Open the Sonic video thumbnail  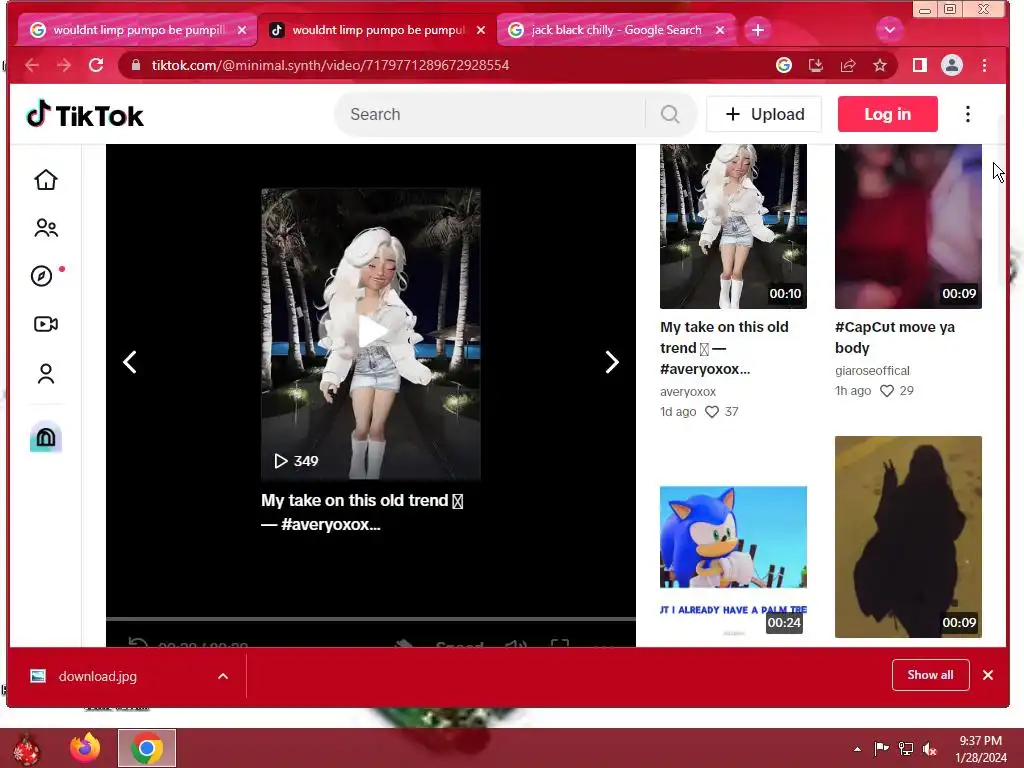click(x=733, y=562)
